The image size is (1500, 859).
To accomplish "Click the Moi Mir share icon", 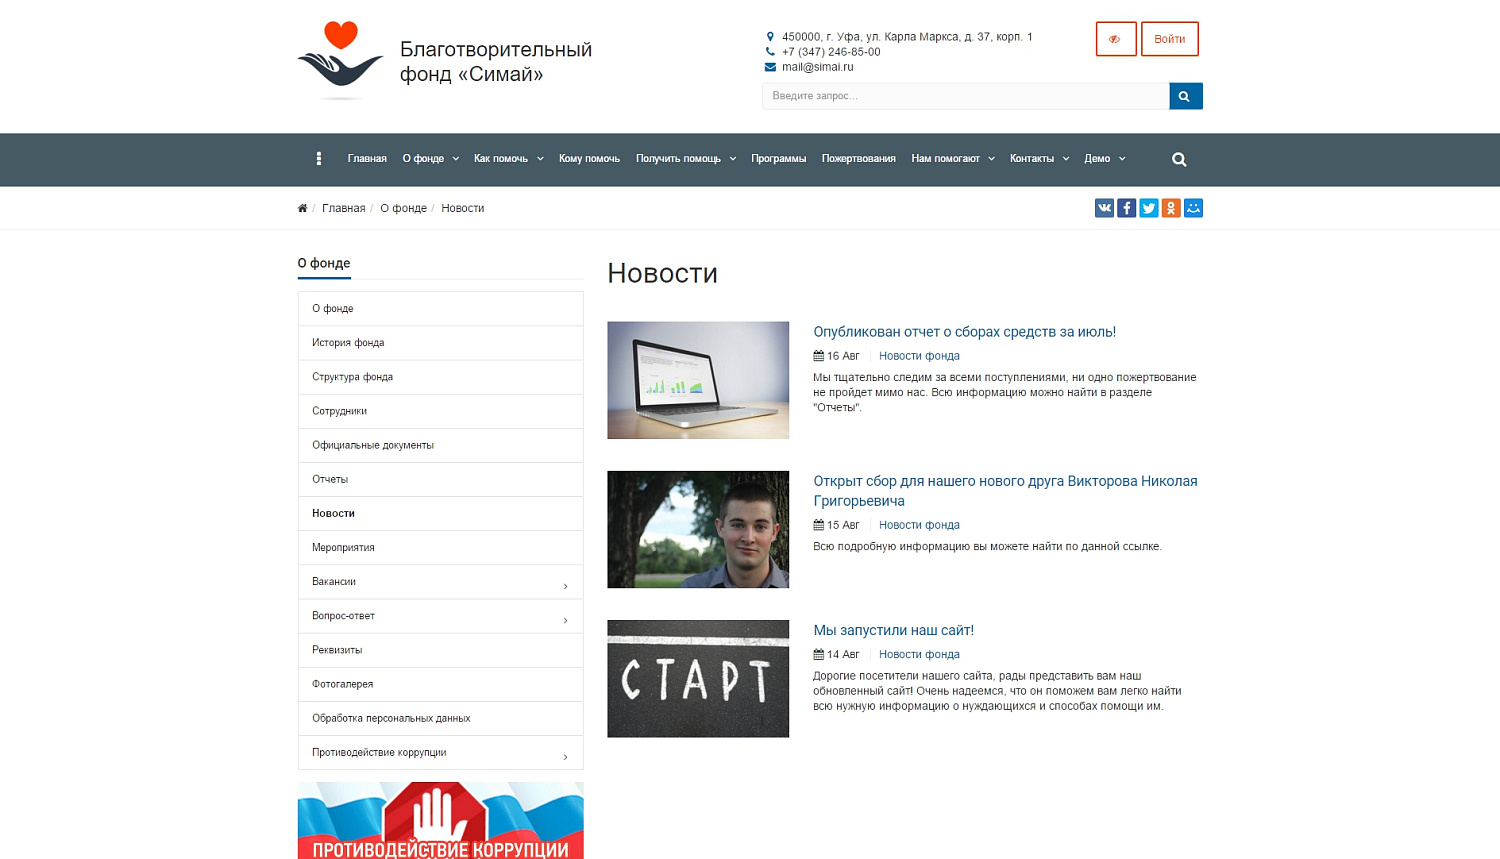I will (1193, 208).
